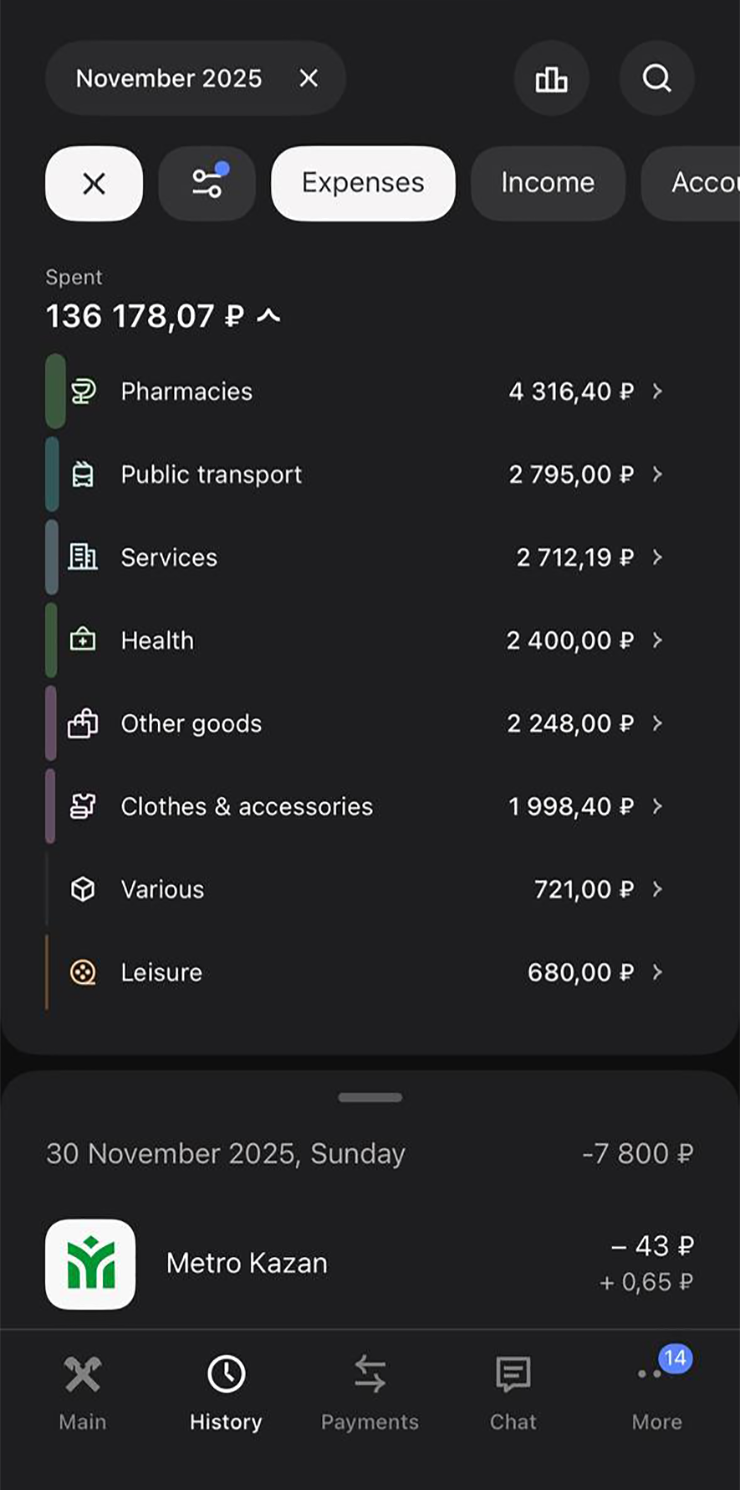Dismiss filters with the white X button
The image size is (740, 1490).
click(x=94, y=183)
